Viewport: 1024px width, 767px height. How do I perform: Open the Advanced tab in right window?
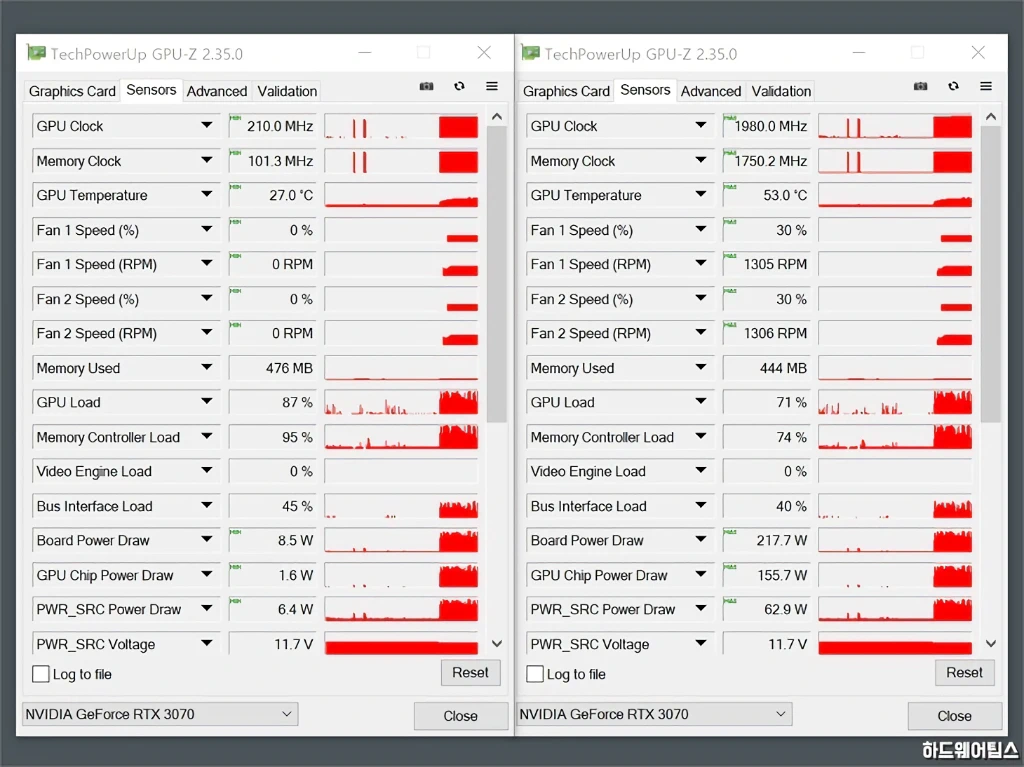(711, 91)
